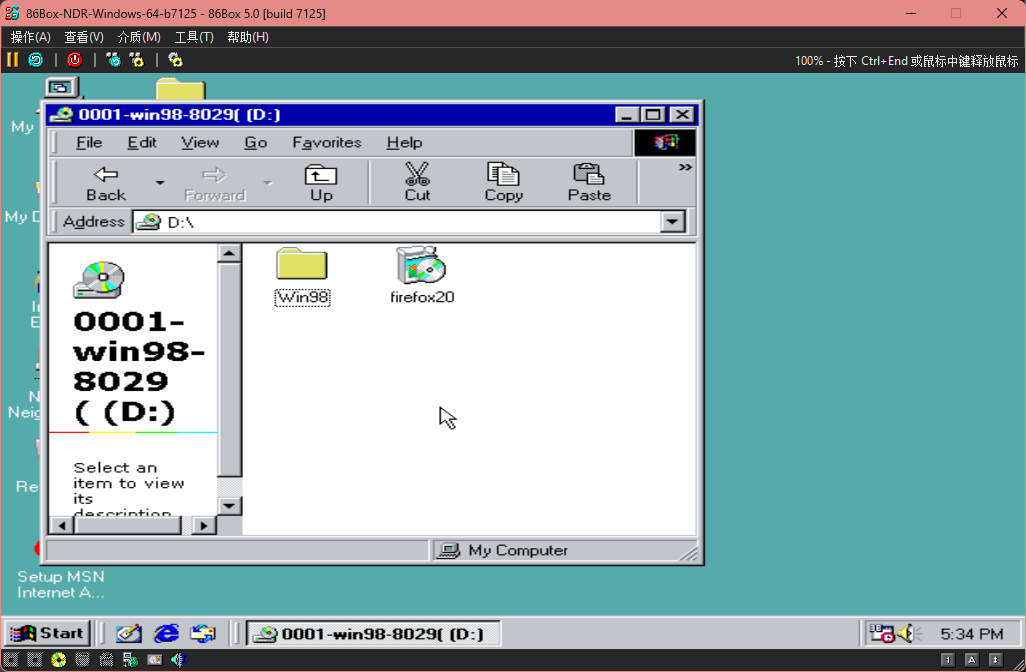Click the large CD drive icon in left pane

point(99,279)
